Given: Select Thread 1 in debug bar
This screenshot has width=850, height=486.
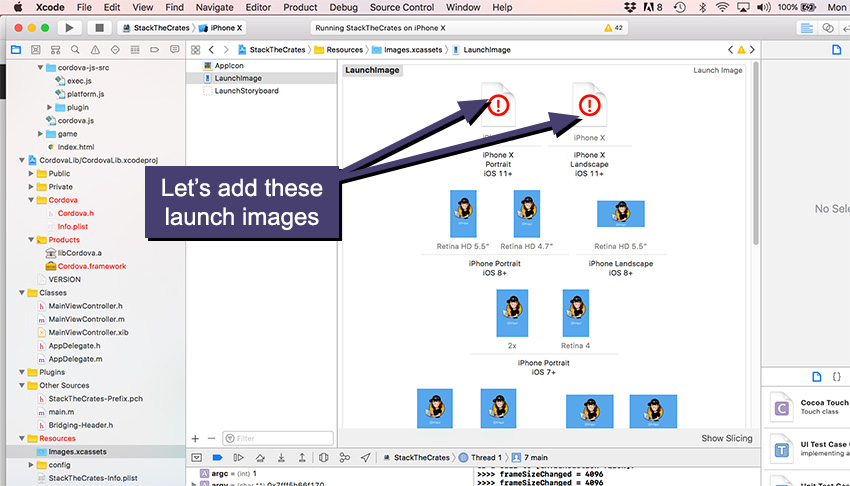Looking at the screenshot, I should point(481,458).
